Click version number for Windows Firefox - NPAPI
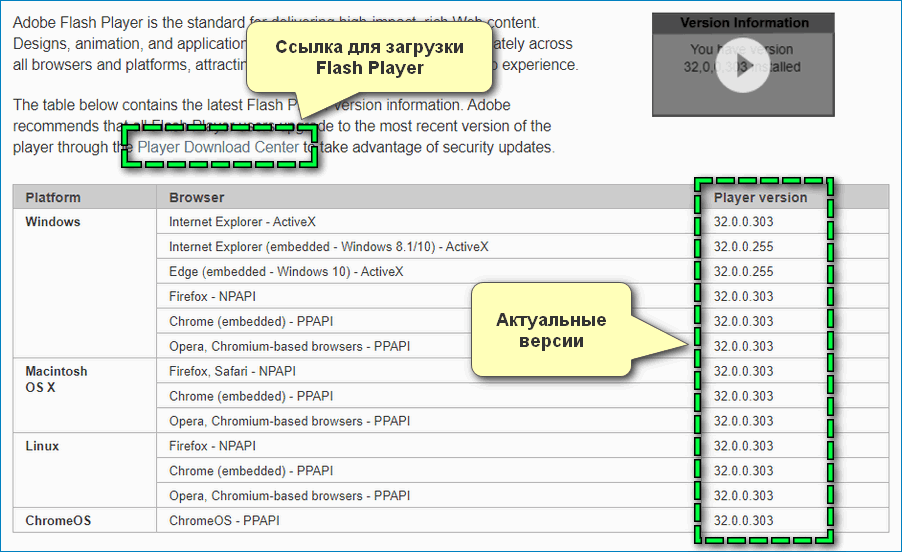 pos(743,297)
